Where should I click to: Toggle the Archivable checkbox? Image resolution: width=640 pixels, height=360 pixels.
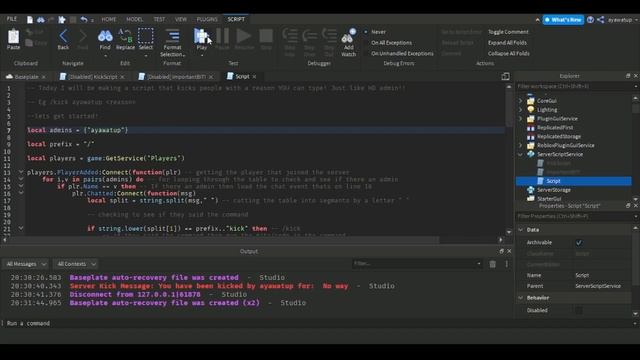579,242
